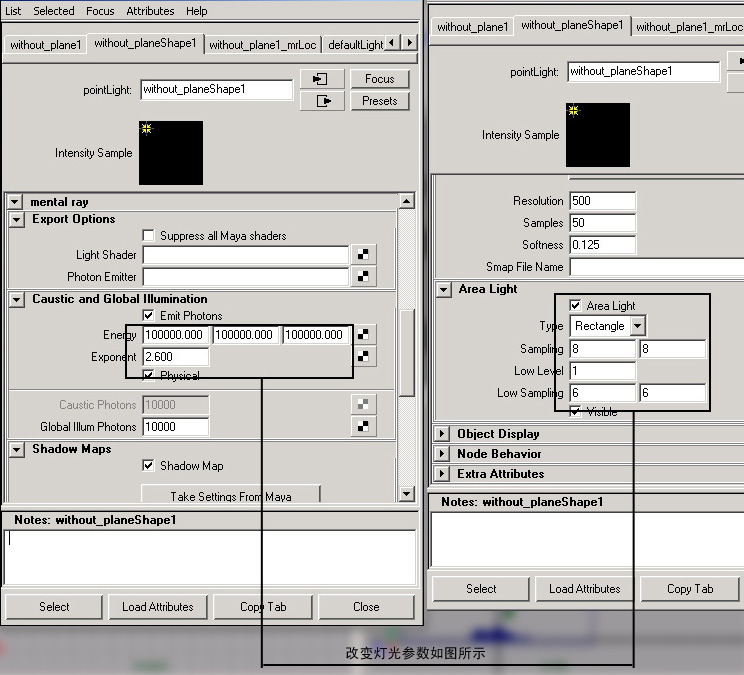
Task: Click Copy Tab in right window
Action: pos(690,589)
